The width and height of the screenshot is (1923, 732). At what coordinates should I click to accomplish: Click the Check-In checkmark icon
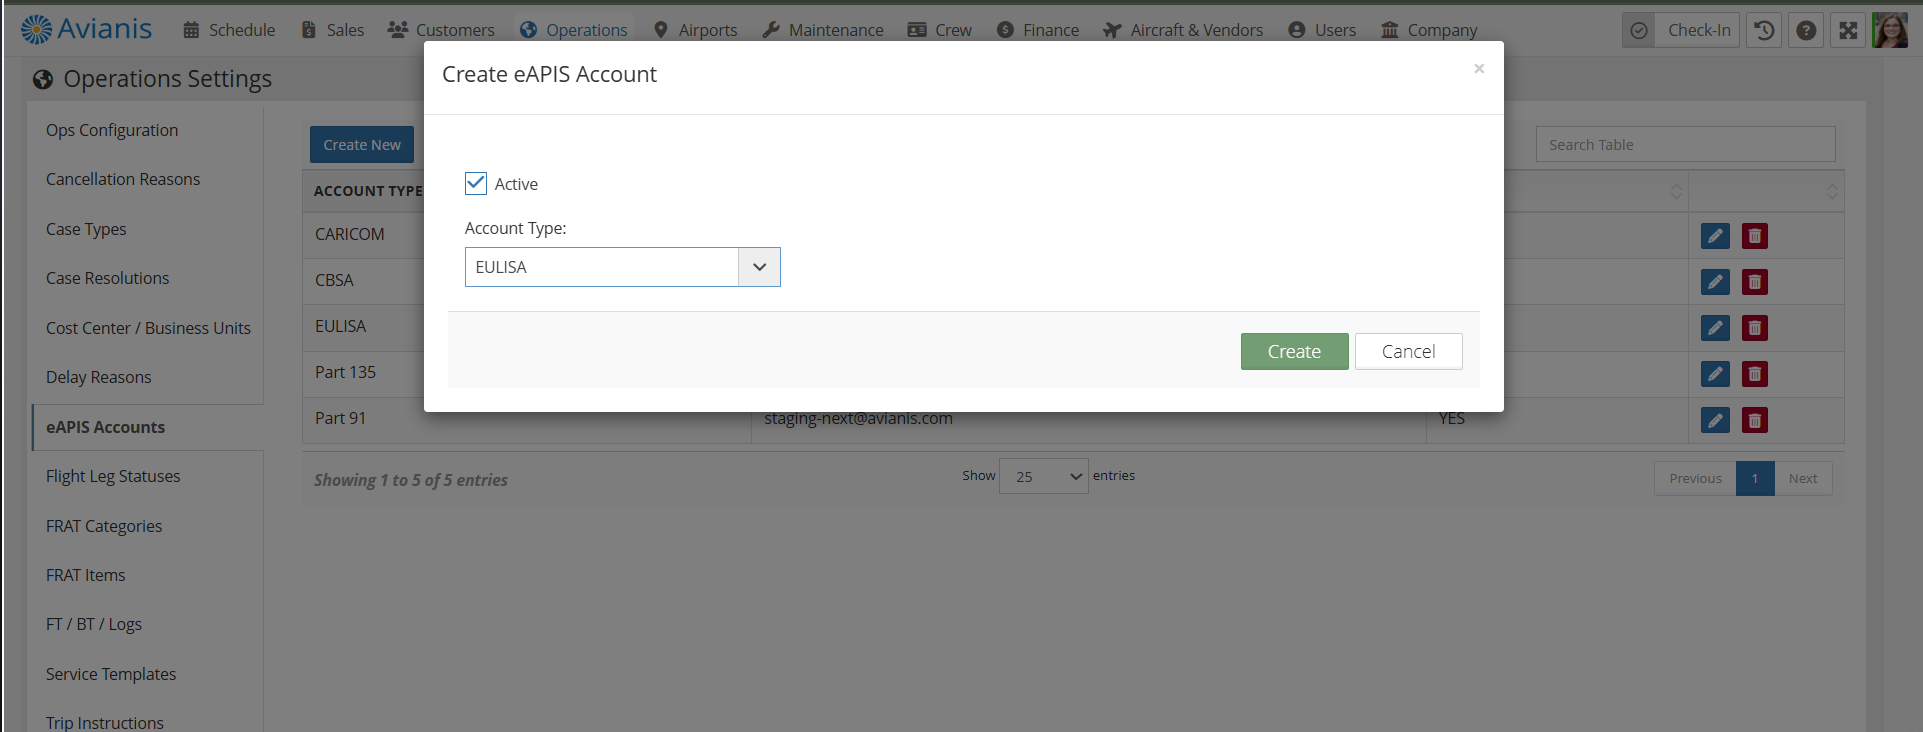pyautogui.click(x=1639, y=30)
